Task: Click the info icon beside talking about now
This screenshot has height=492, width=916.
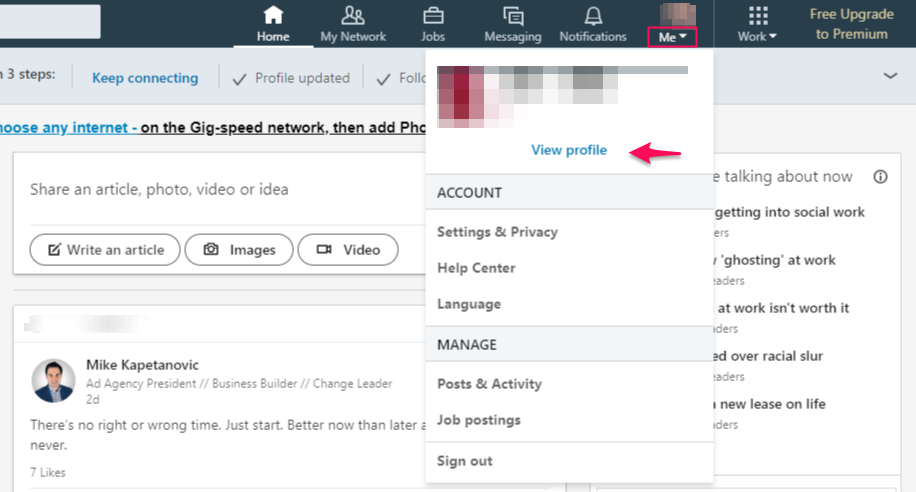Action: point(880,176)
